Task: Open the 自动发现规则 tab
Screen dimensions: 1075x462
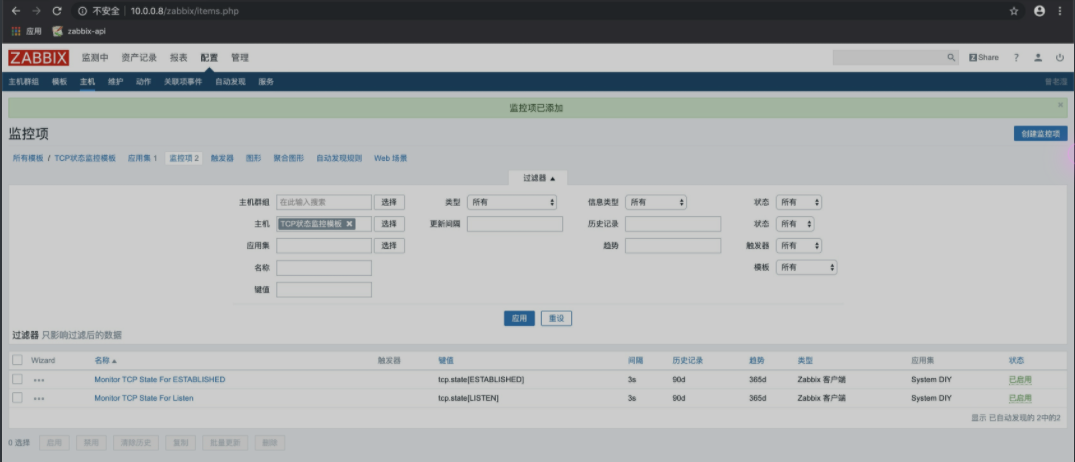Action: (x=339, y=158)
